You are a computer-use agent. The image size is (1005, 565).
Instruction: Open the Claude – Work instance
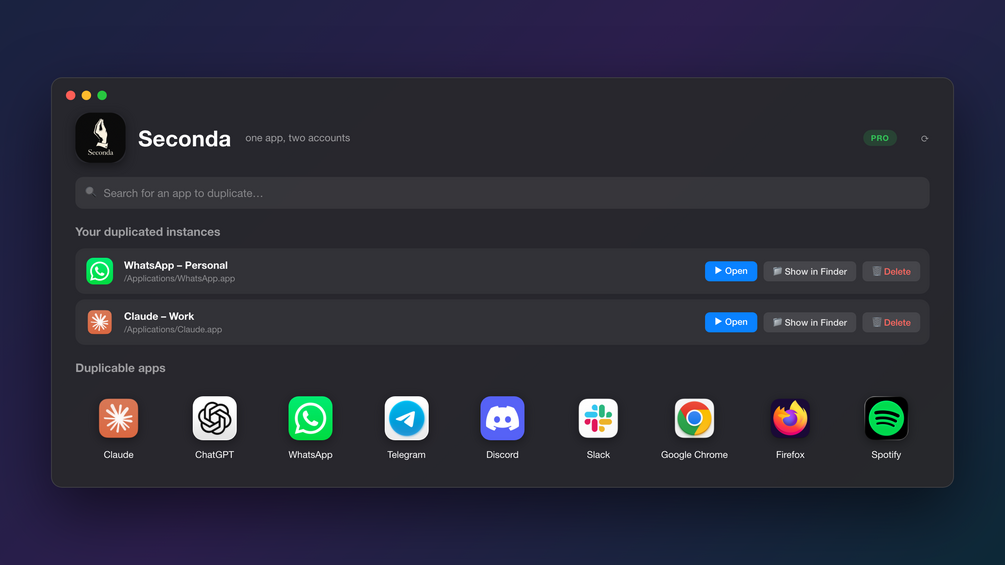[x=731, y=322]
